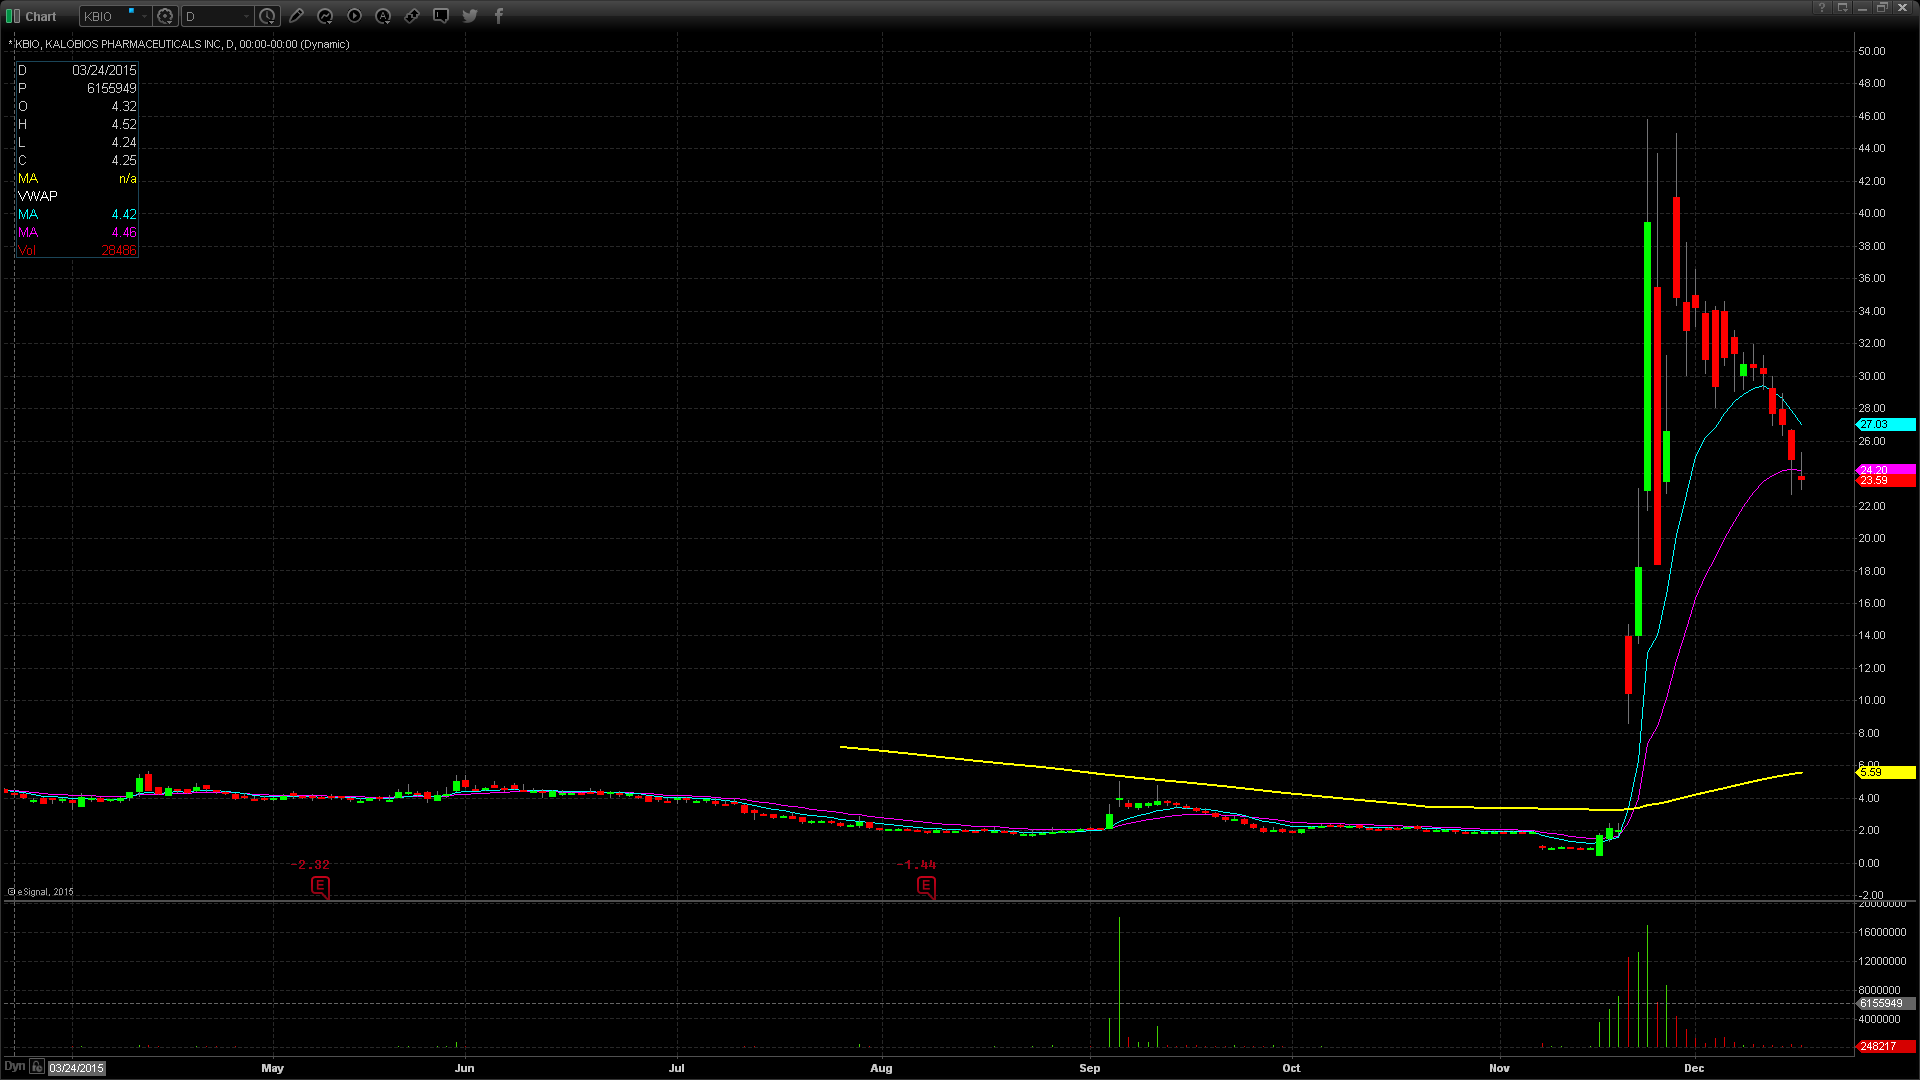Screen dimensions: 1920x1080
Task: Click the VWAP row in data box
Action: (77, 197)
